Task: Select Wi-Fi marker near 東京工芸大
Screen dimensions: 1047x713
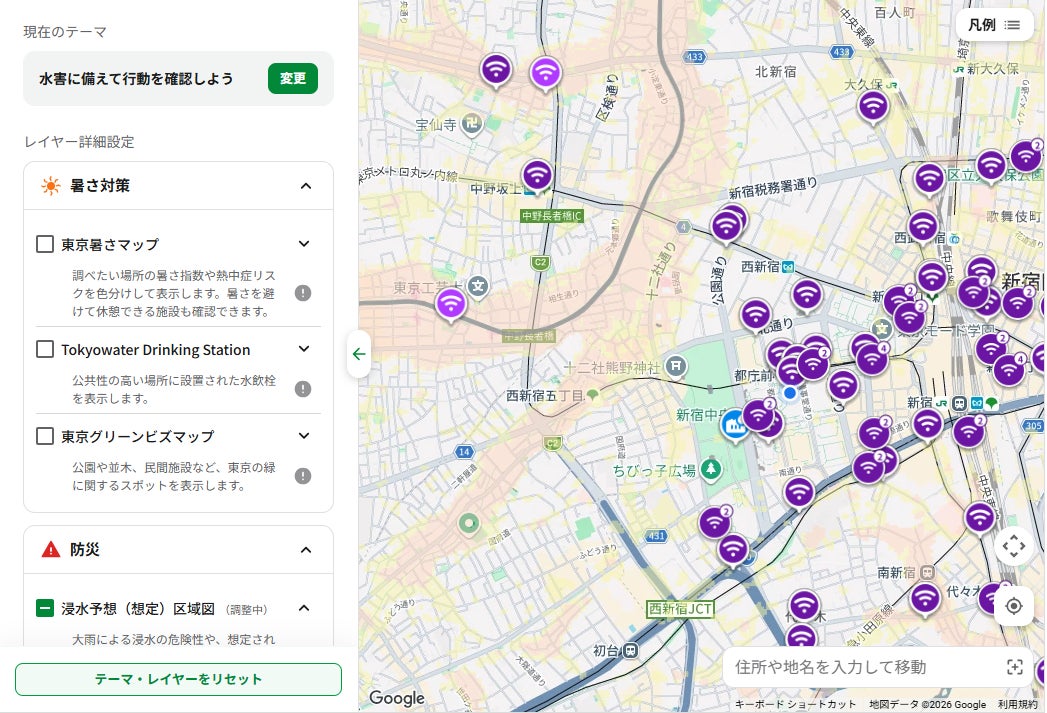Action: click(x=451, y=304)
